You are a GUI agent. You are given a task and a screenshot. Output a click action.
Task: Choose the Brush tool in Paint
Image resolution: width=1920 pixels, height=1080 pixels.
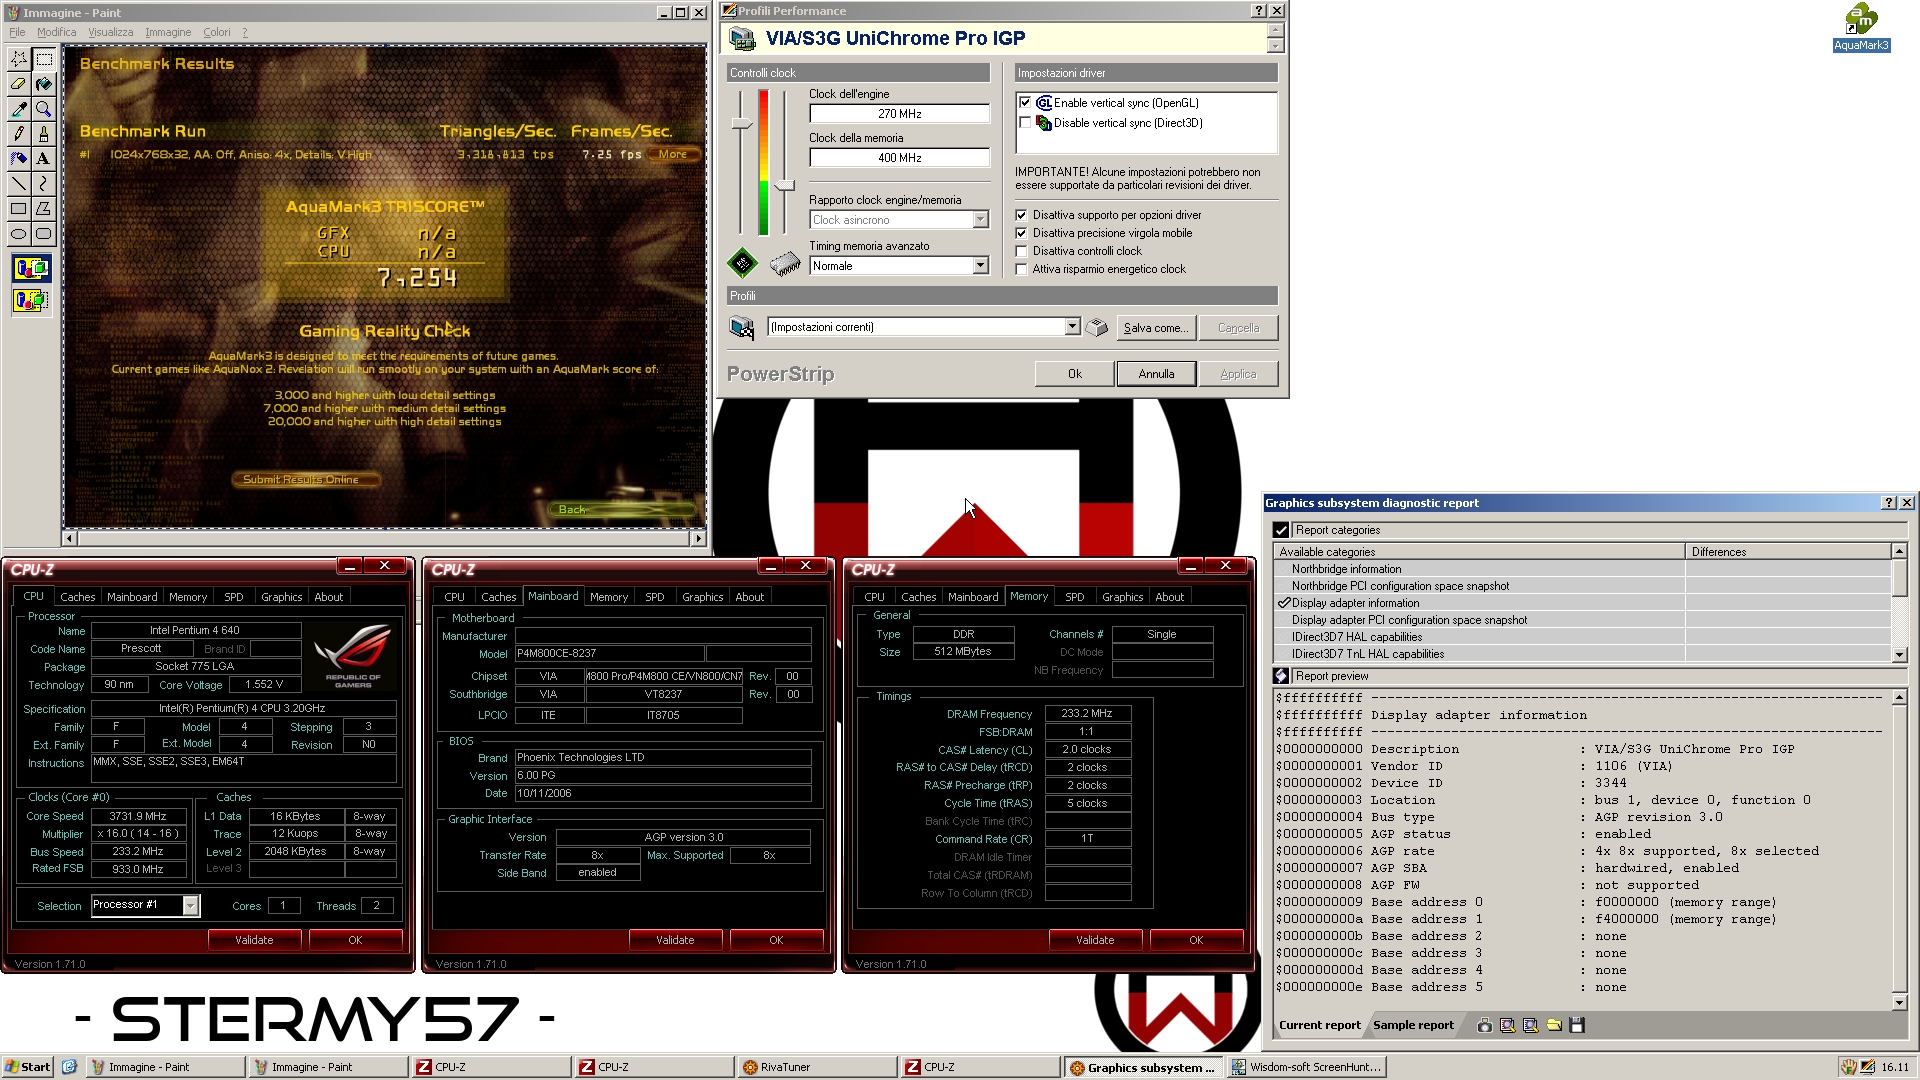(43, 134)
